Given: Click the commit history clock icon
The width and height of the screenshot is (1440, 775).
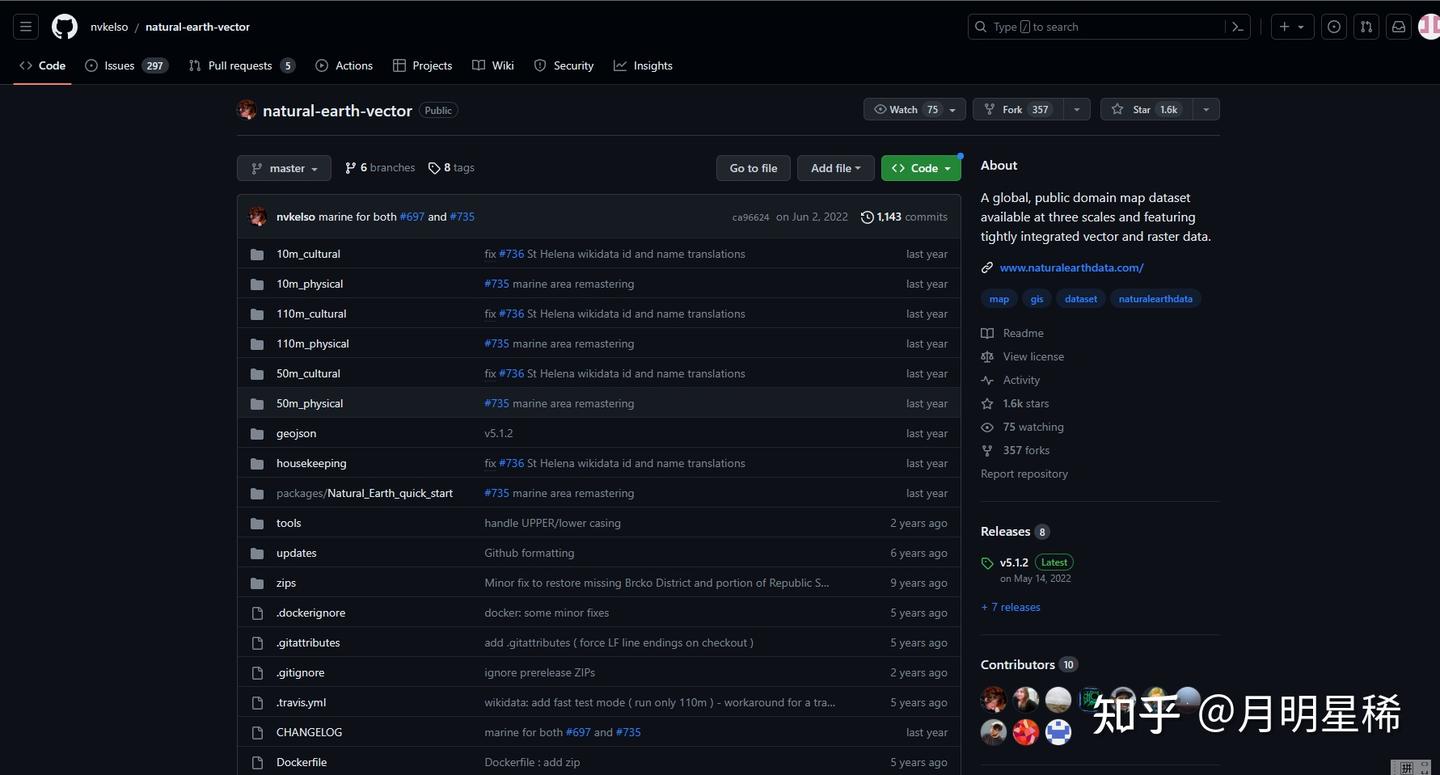Looking at the screenshot, I should 867,217.
